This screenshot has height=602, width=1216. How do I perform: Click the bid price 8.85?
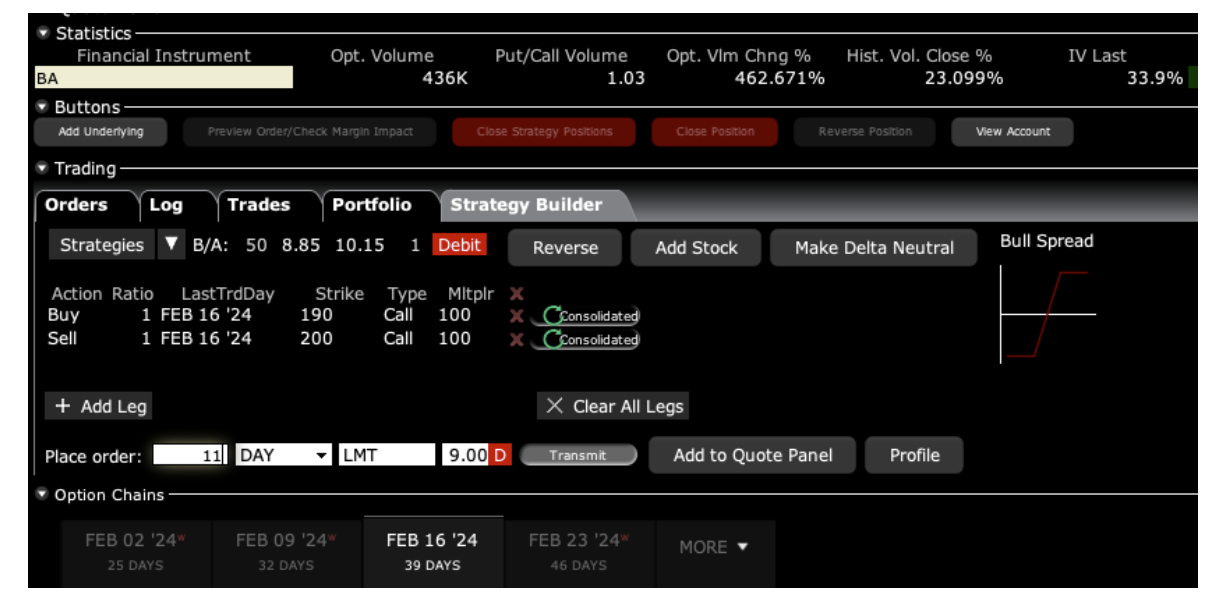click(x=301, y=245)
